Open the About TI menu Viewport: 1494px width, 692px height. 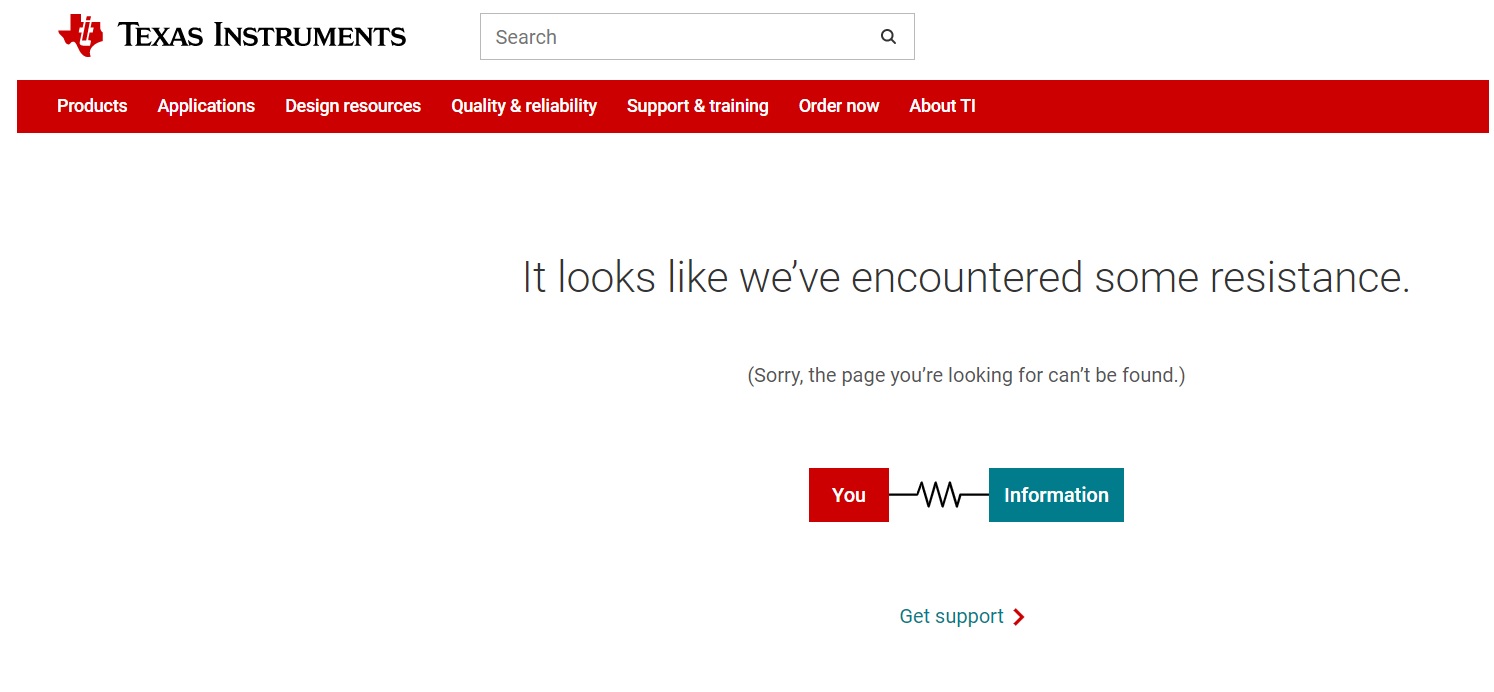tap(942, 106)
